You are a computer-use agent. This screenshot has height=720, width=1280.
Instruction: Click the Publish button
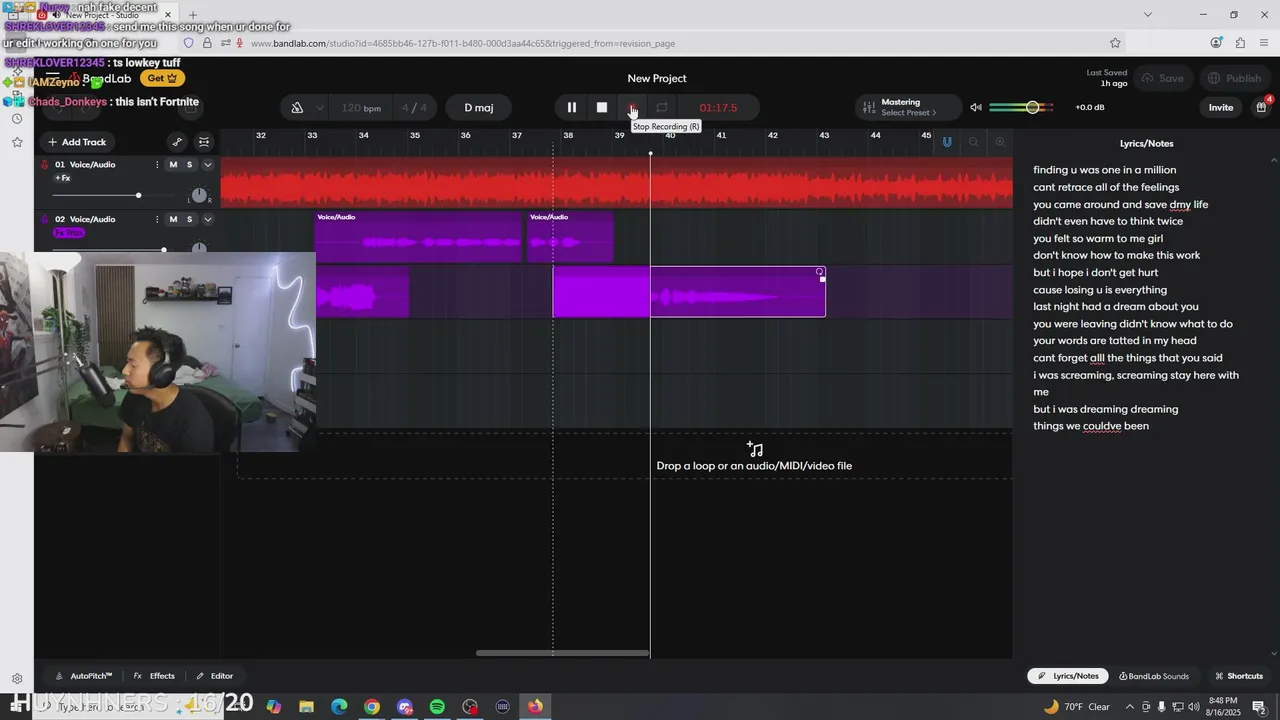coord(1235,78)
